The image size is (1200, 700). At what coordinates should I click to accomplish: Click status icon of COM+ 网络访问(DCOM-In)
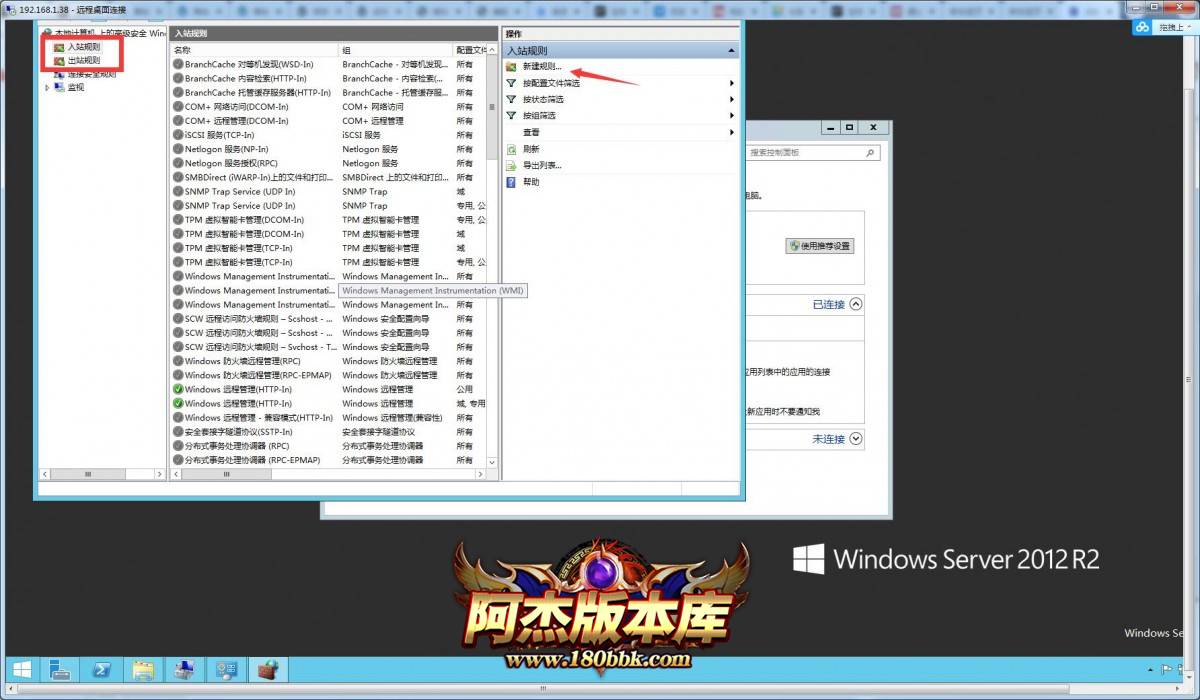click(178, 106)
